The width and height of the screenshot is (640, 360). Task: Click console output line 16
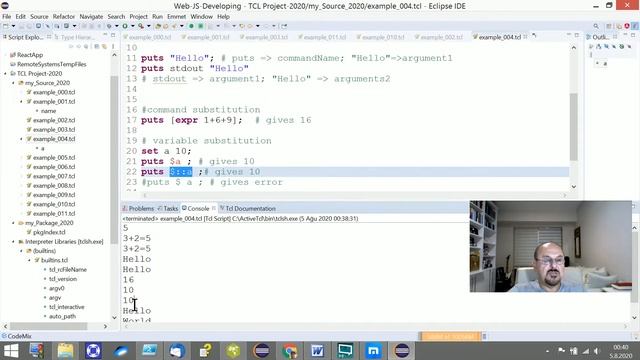pyautogui.click(x=128, y=280)
